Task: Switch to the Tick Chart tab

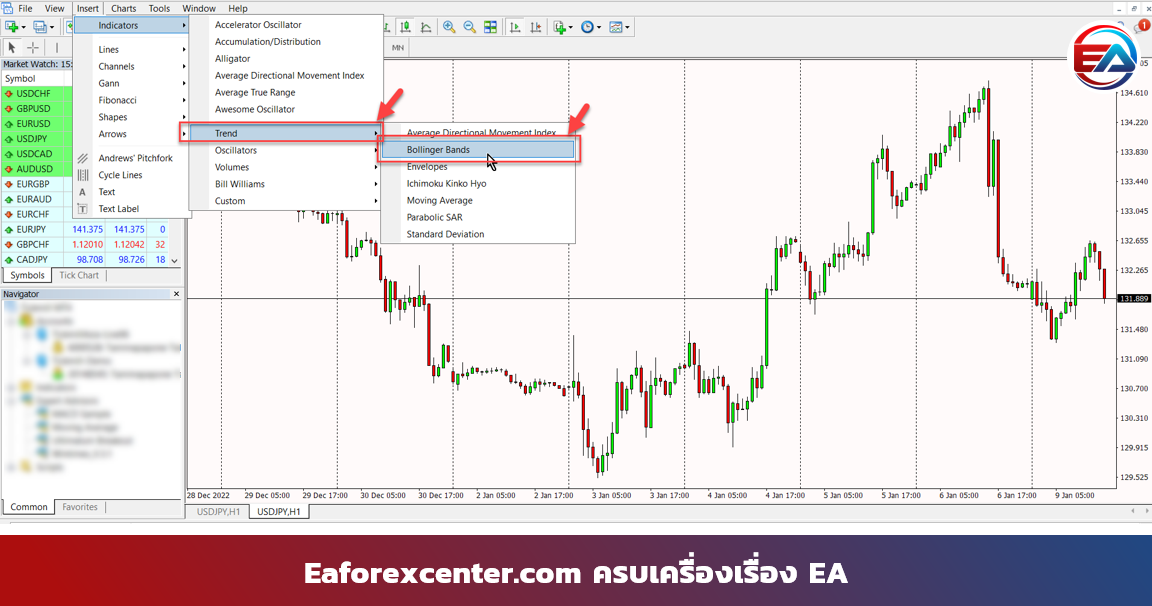Action: pyautogui.click(x=79, y=275)
